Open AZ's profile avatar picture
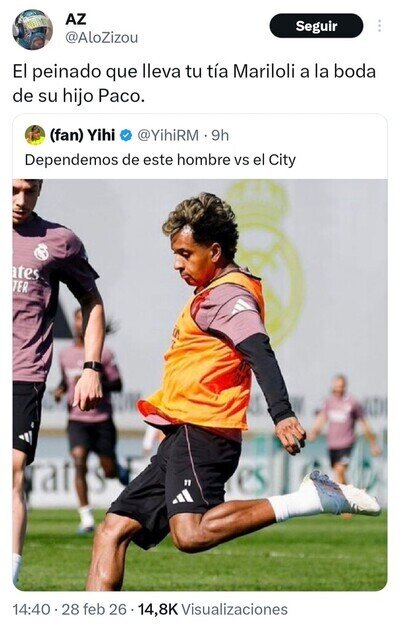 (32, 30)
